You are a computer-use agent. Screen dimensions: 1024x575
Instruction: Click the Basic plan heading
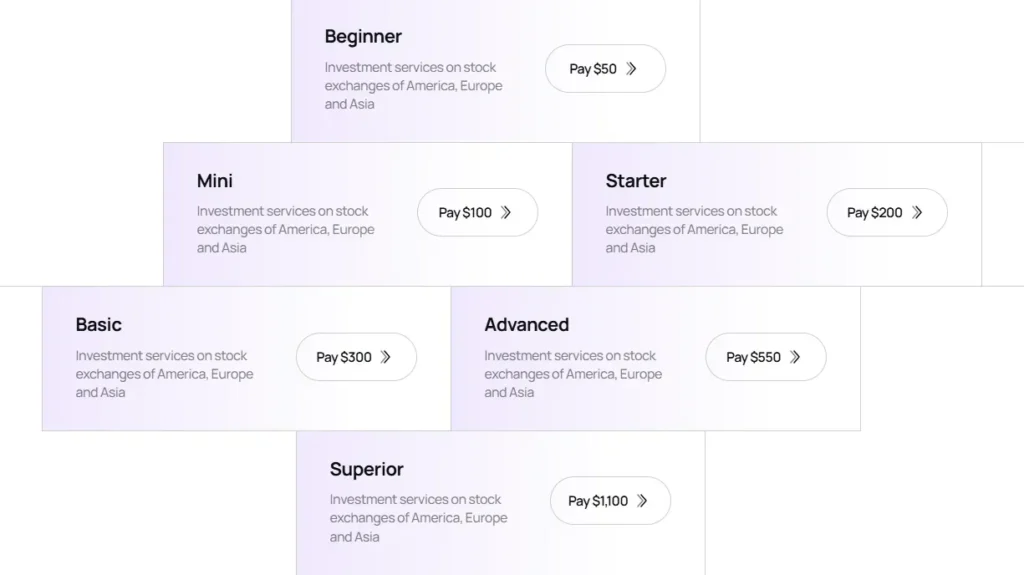coord(99,325)
